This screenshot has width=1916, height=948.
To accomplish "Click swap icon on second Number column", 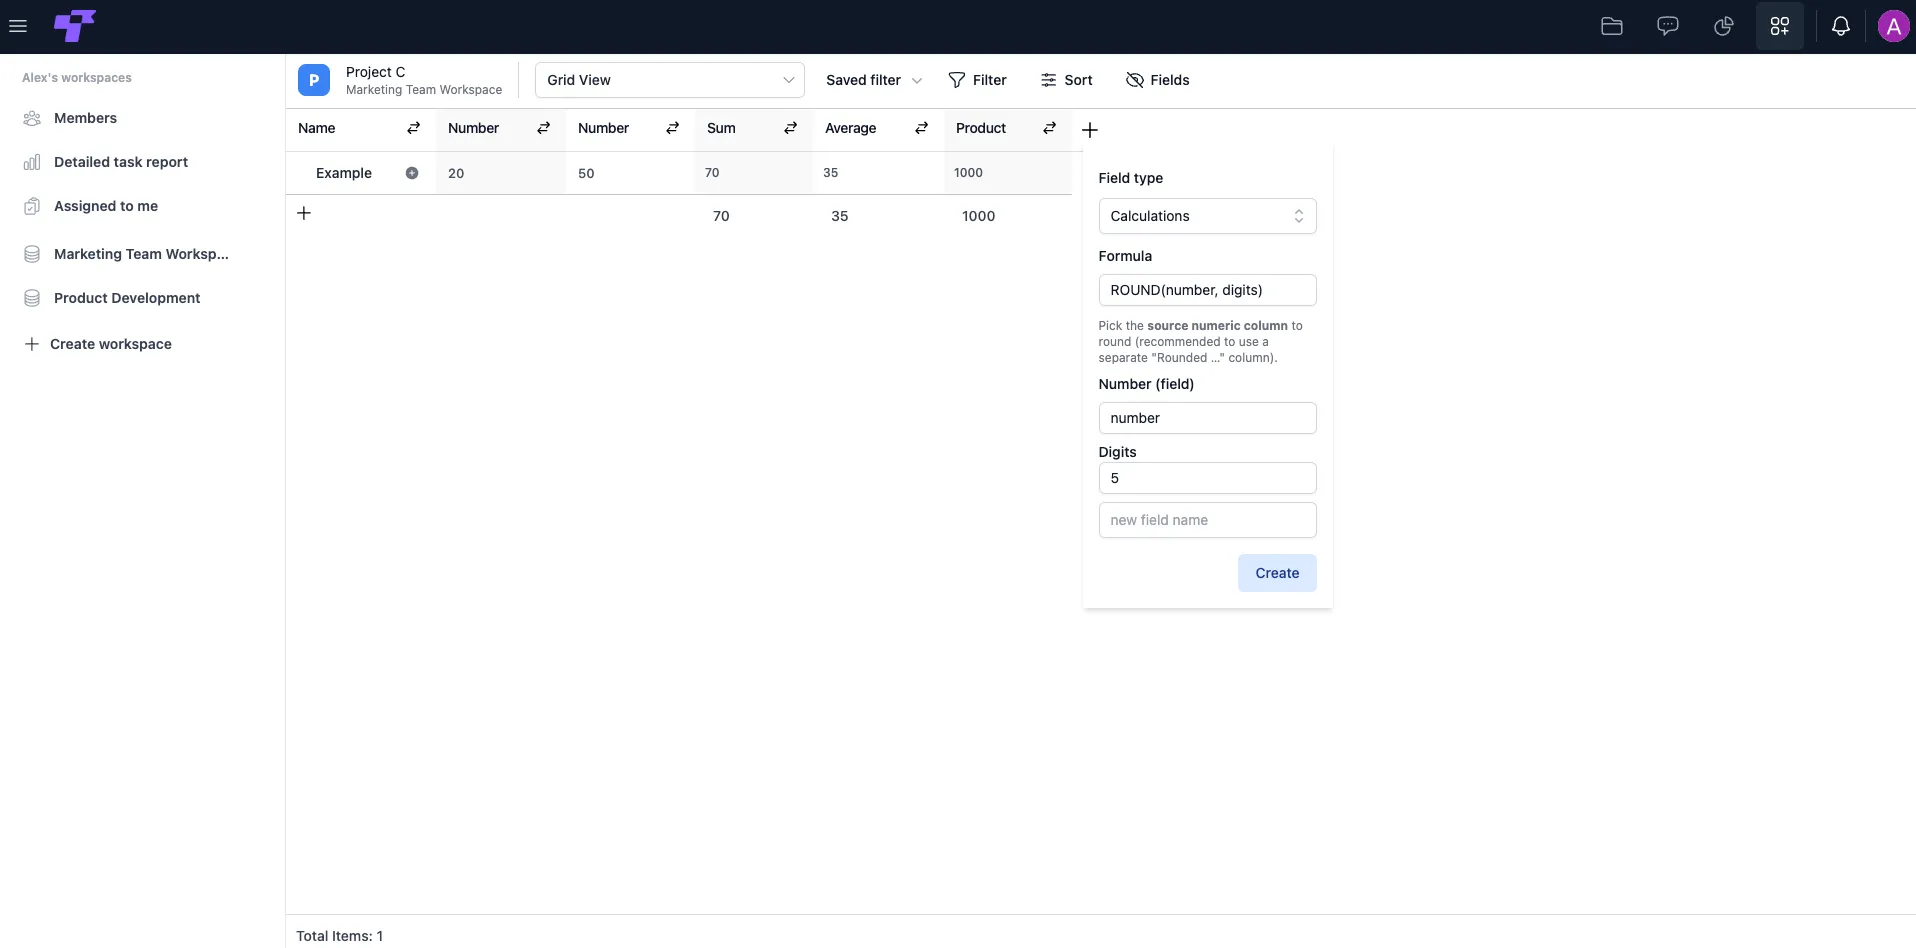I will point(673,128).
